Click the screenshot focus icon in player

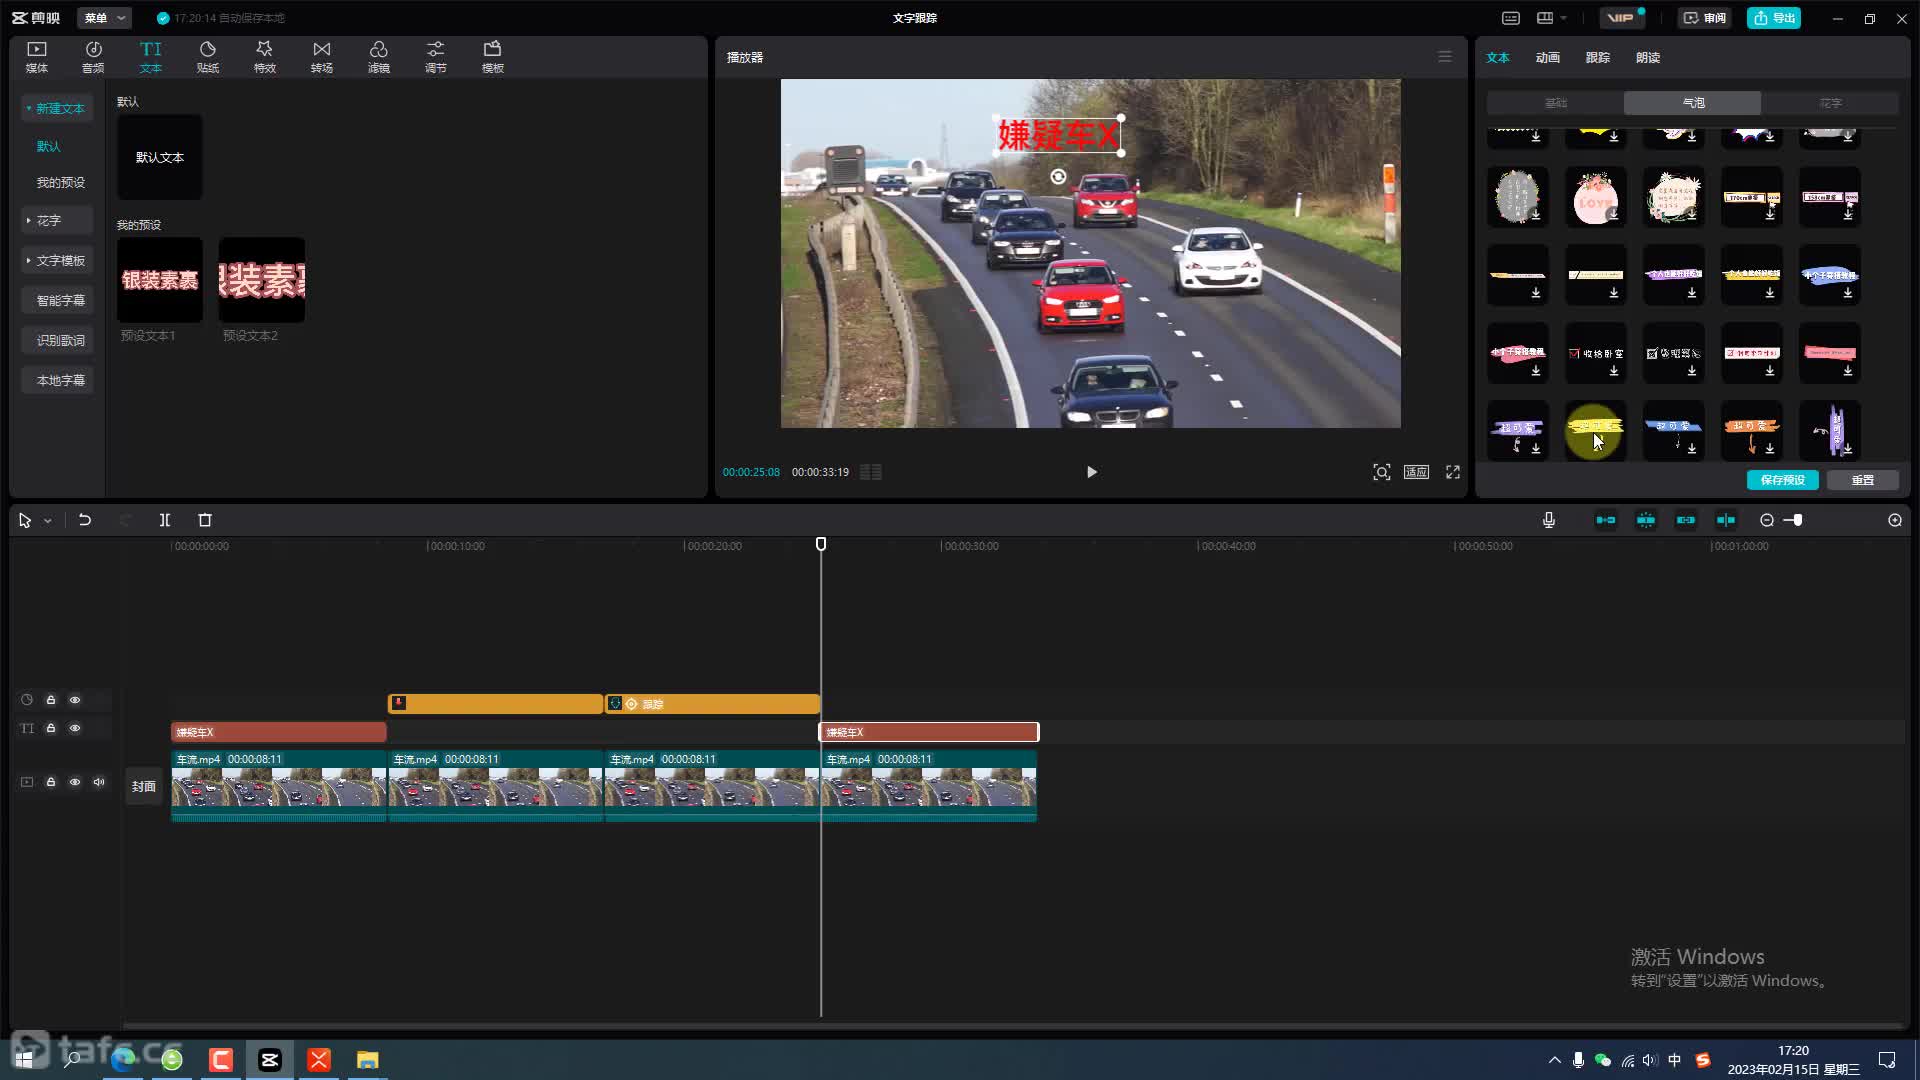pyautogui.click(x=1382, y=472)
